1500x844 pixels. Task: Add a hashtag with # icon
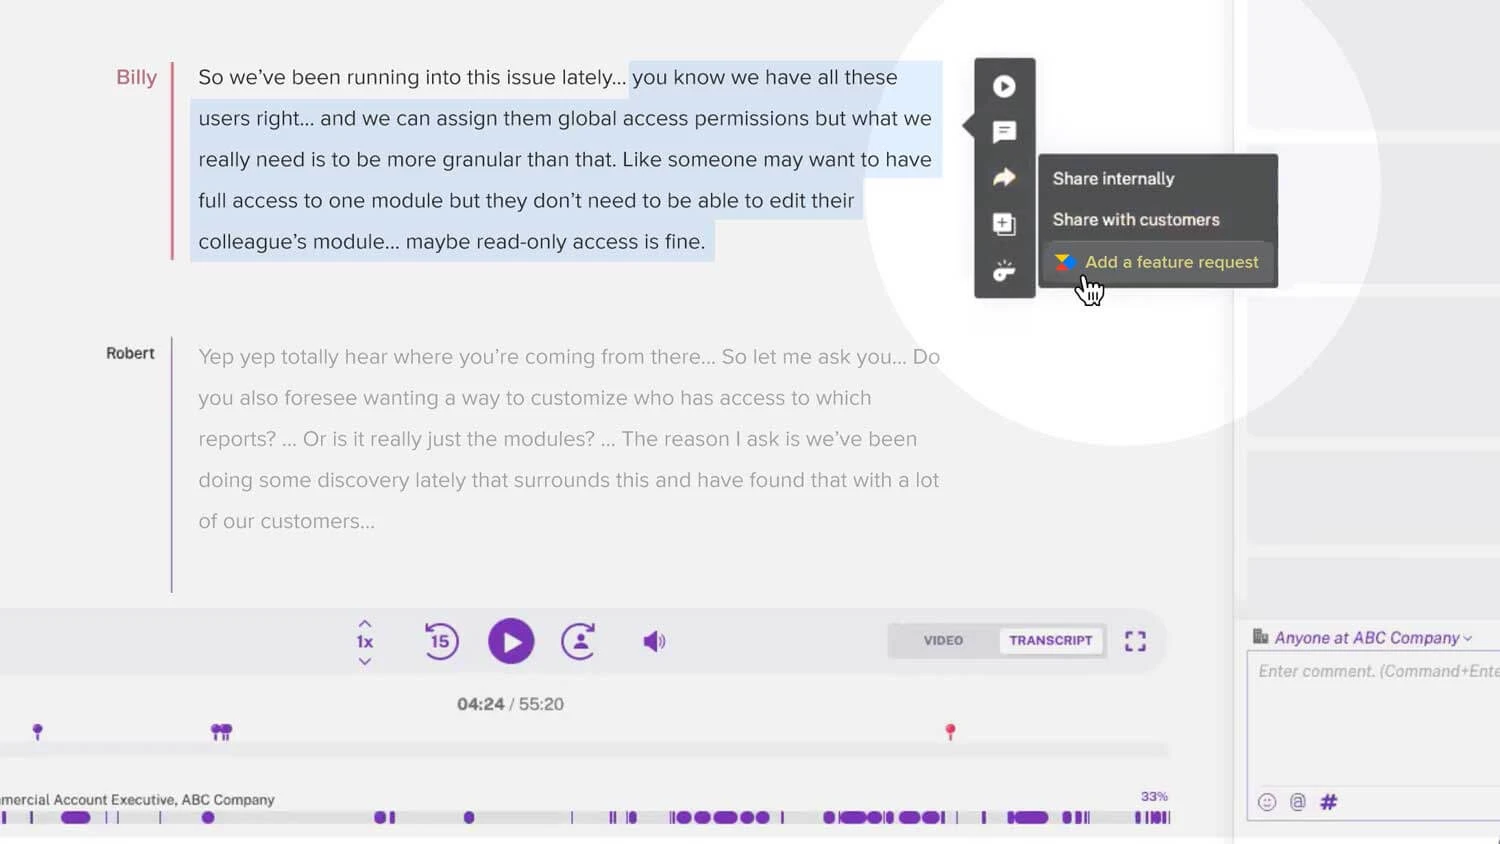click(1329, 802)
